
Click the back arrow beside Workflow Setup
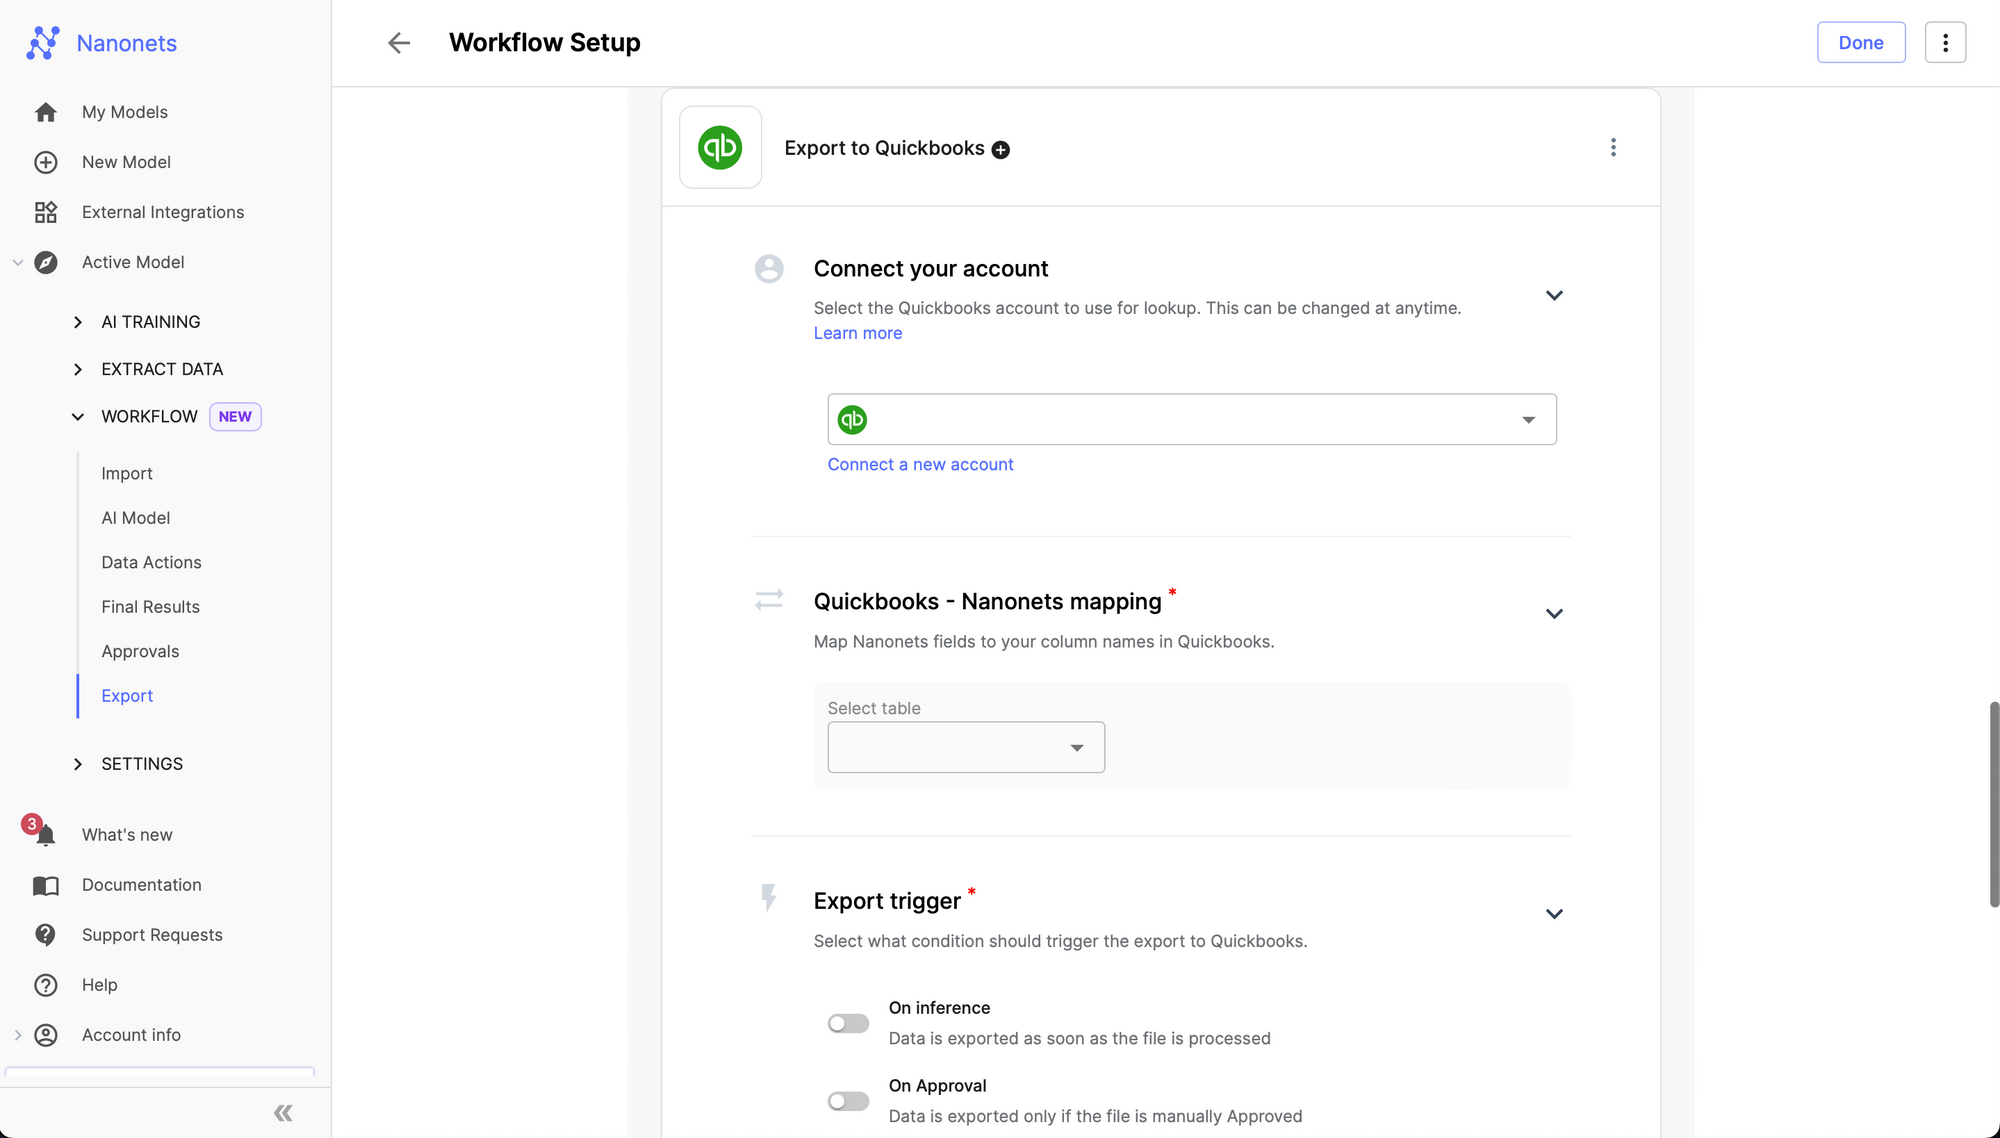click(399, 43)
